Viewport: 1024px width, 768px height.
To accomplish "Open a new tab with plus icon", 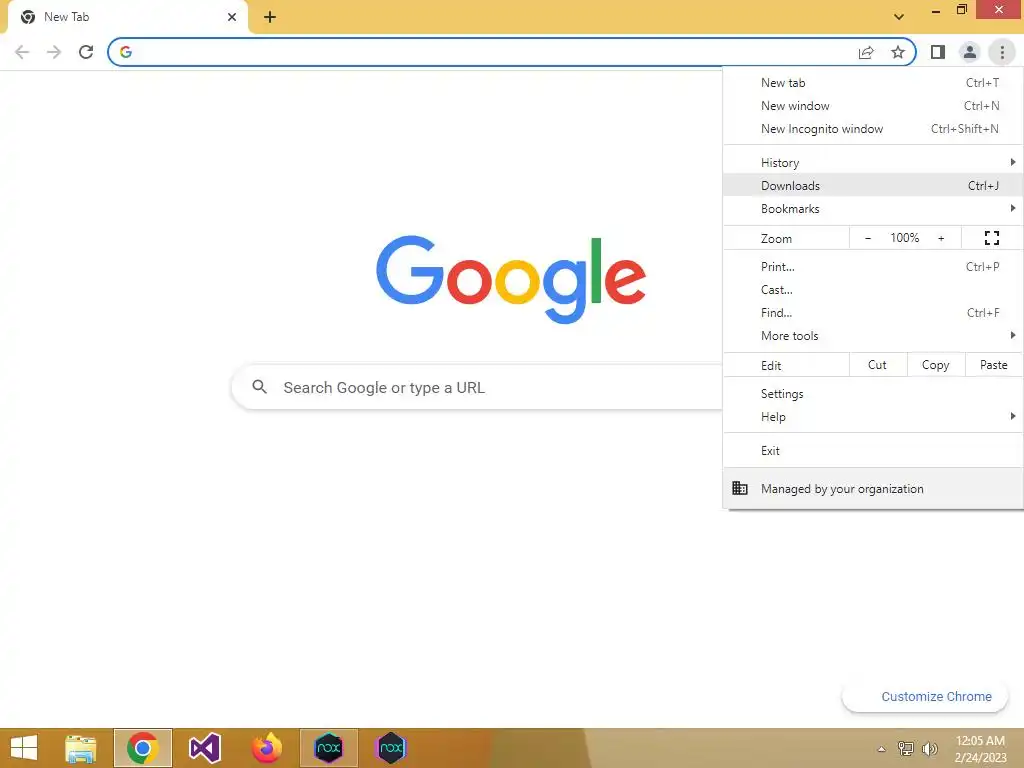I will 270,17.
